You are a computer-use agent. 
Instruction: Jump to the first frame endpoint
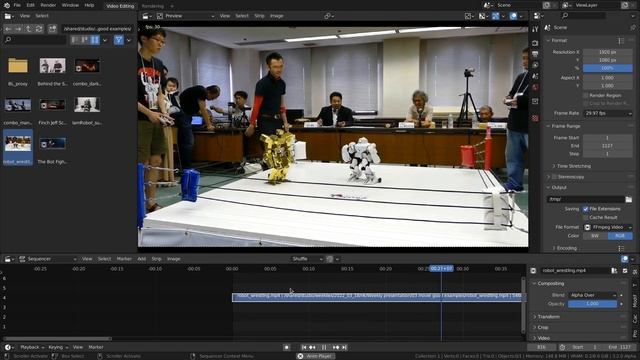(304, 347)
